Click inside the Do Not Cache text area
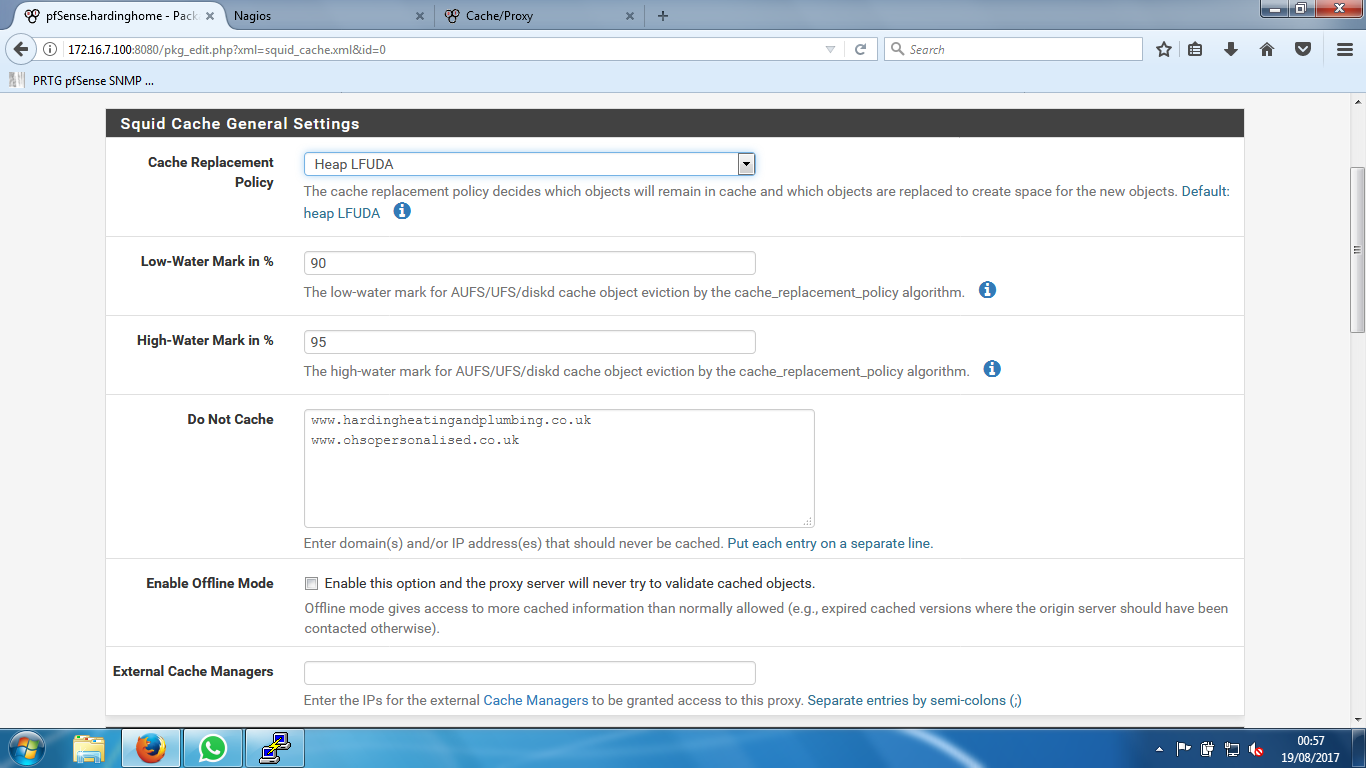 click(559, 468)
